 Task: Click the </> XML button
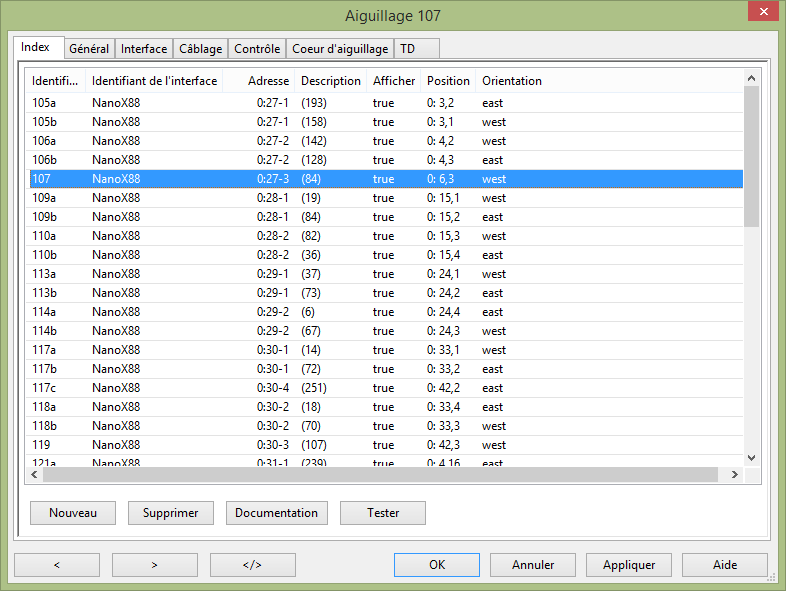coord(252,565)
